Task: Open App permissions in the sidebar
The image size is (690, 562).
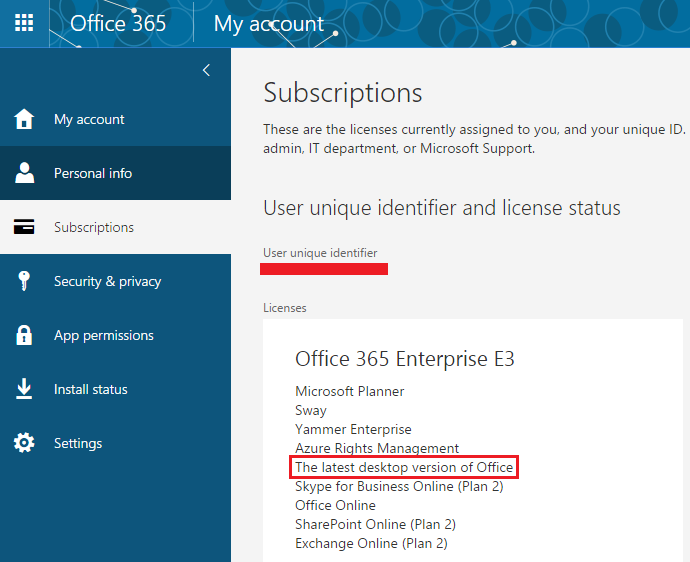Action: (115, 335)
